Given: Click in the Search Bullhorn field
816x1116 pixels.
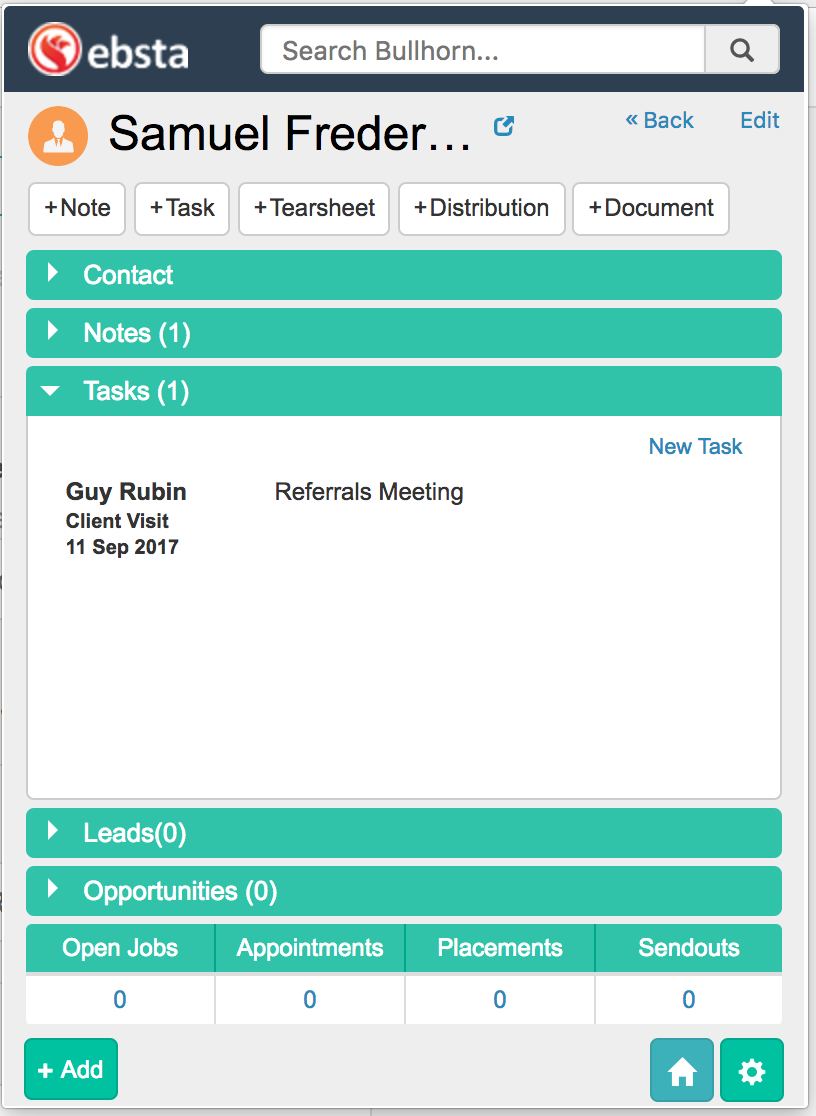Looking at the screenshot, I should pyautogui.click(x=483, y=50).
